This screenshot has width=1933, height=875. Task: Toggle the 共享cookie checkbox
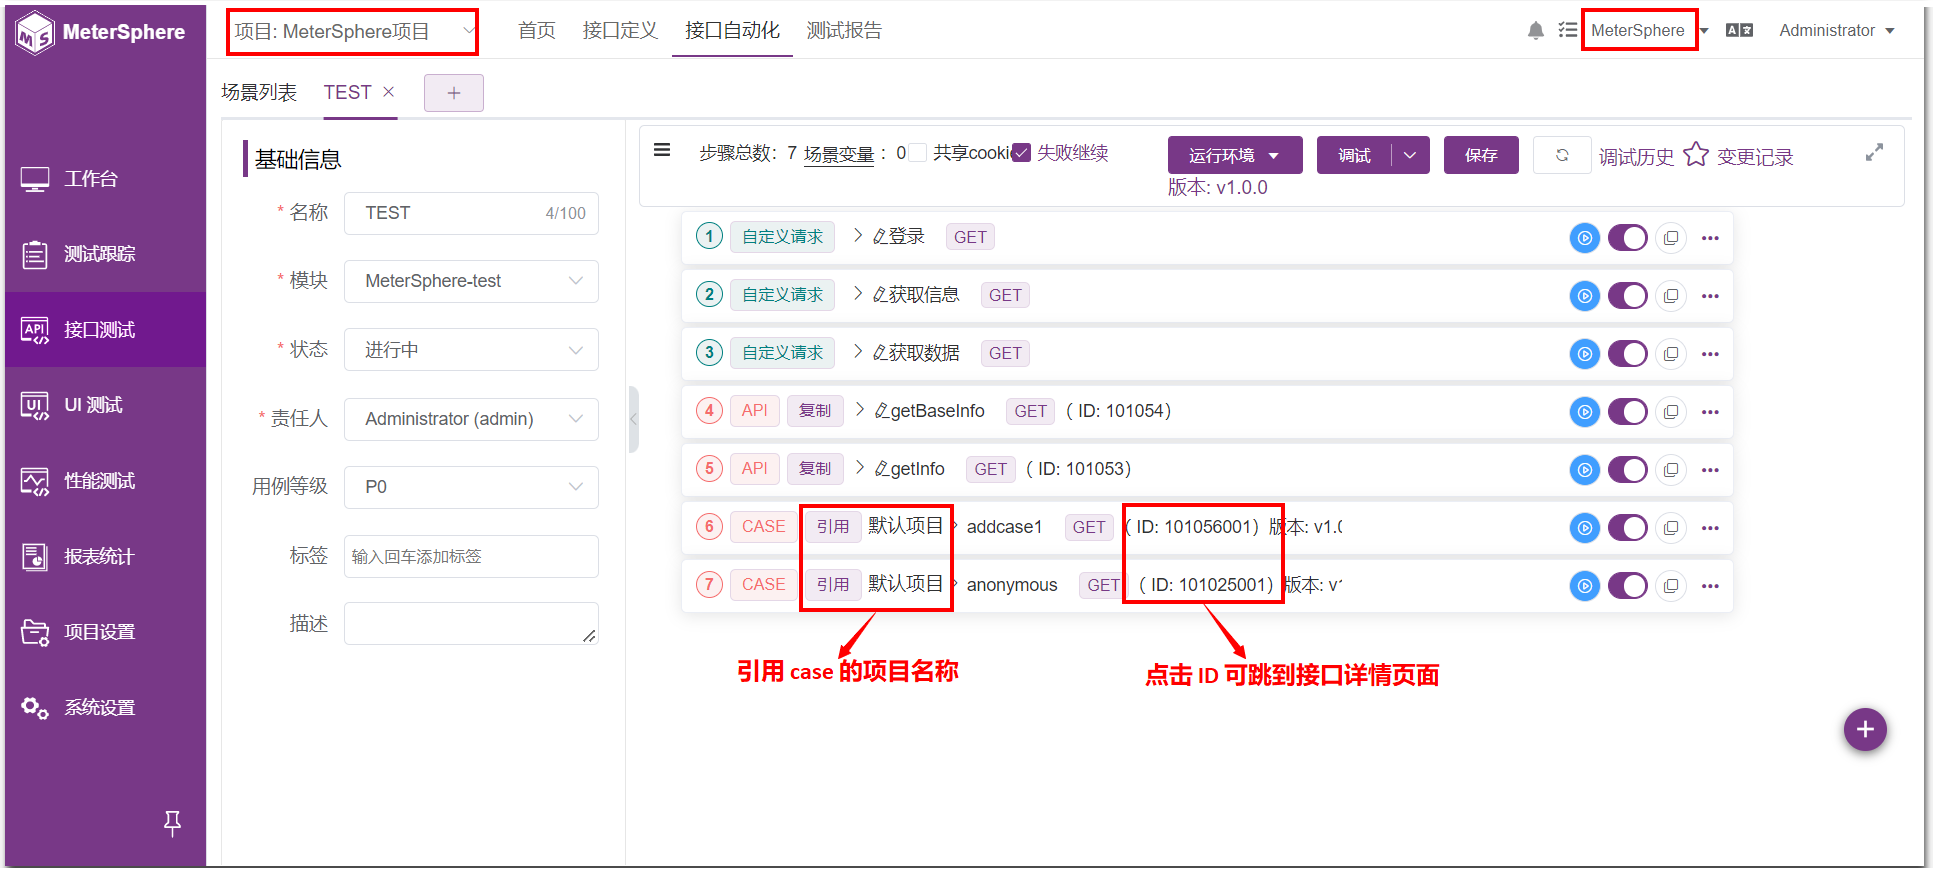coord(917,153)
